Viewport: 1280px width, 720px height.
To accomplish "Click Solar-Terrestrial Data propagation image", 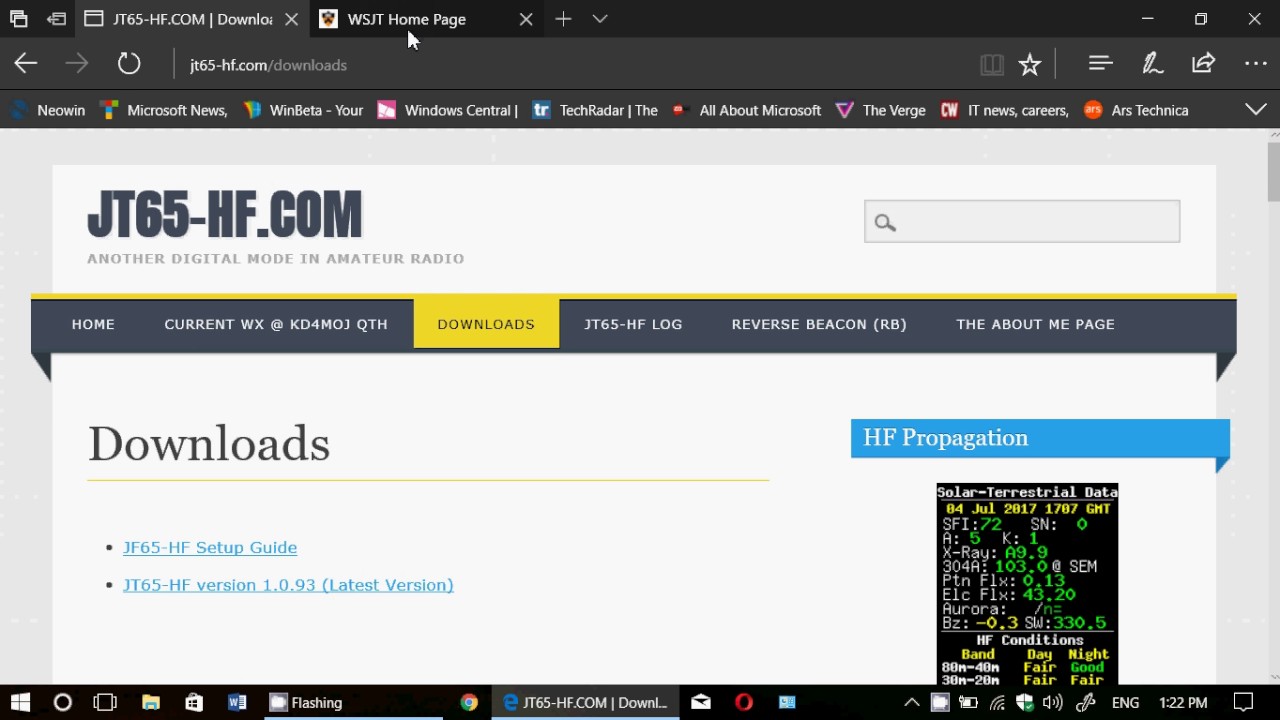I will 1027,584.
